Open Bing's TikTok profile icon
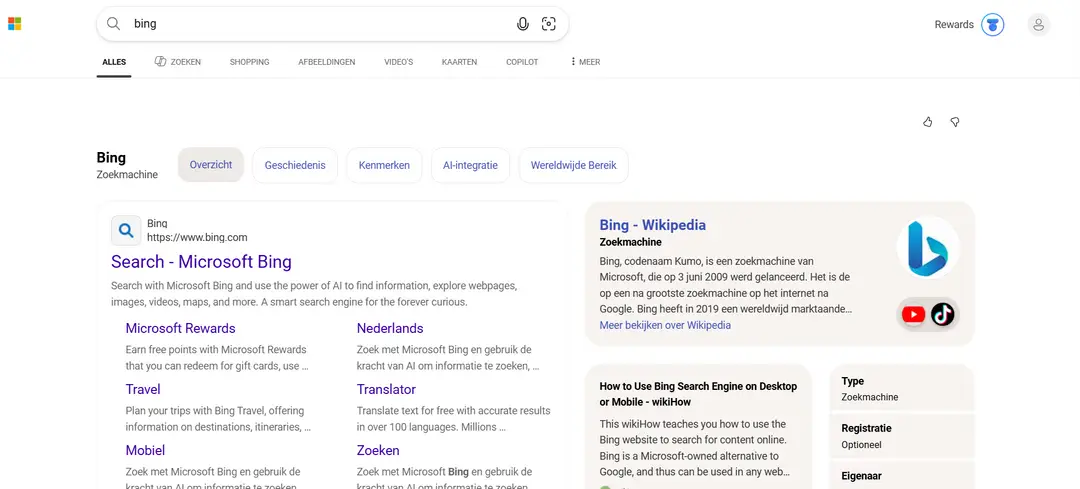The image size is (1080, 489). point(942,315)
